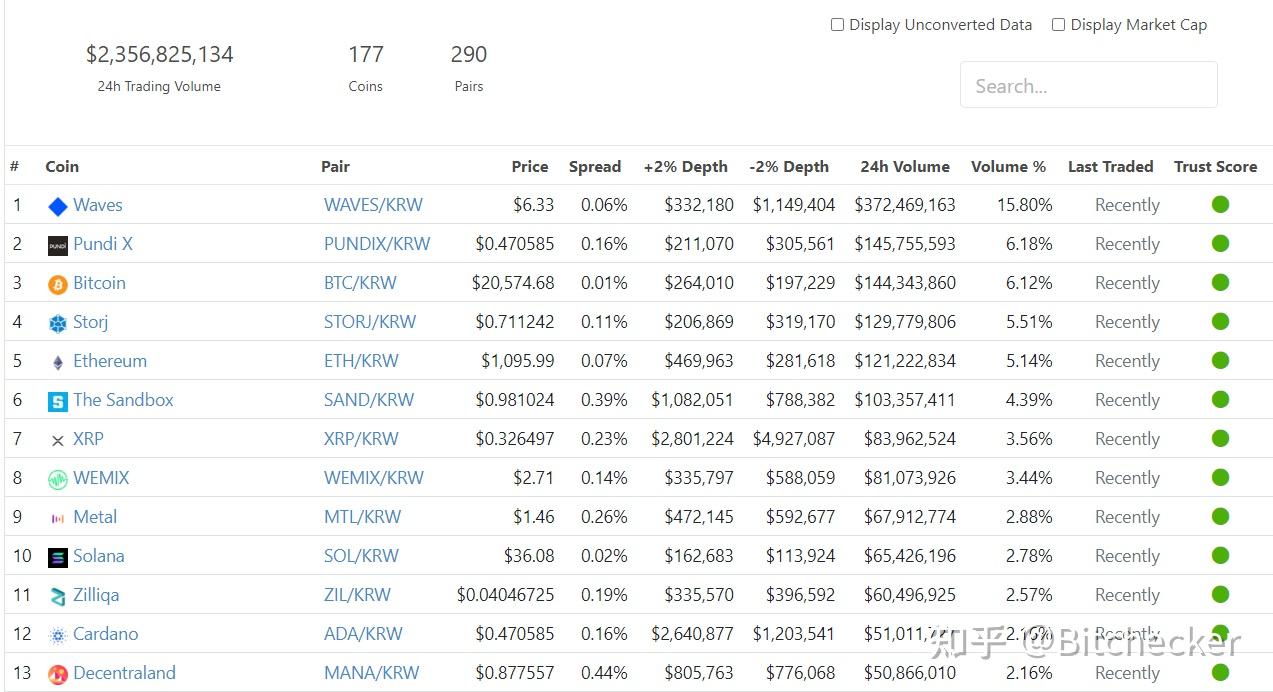Click the Storj coin icon
Viewport: 1273px width, 692px height.
pos(58,323)
